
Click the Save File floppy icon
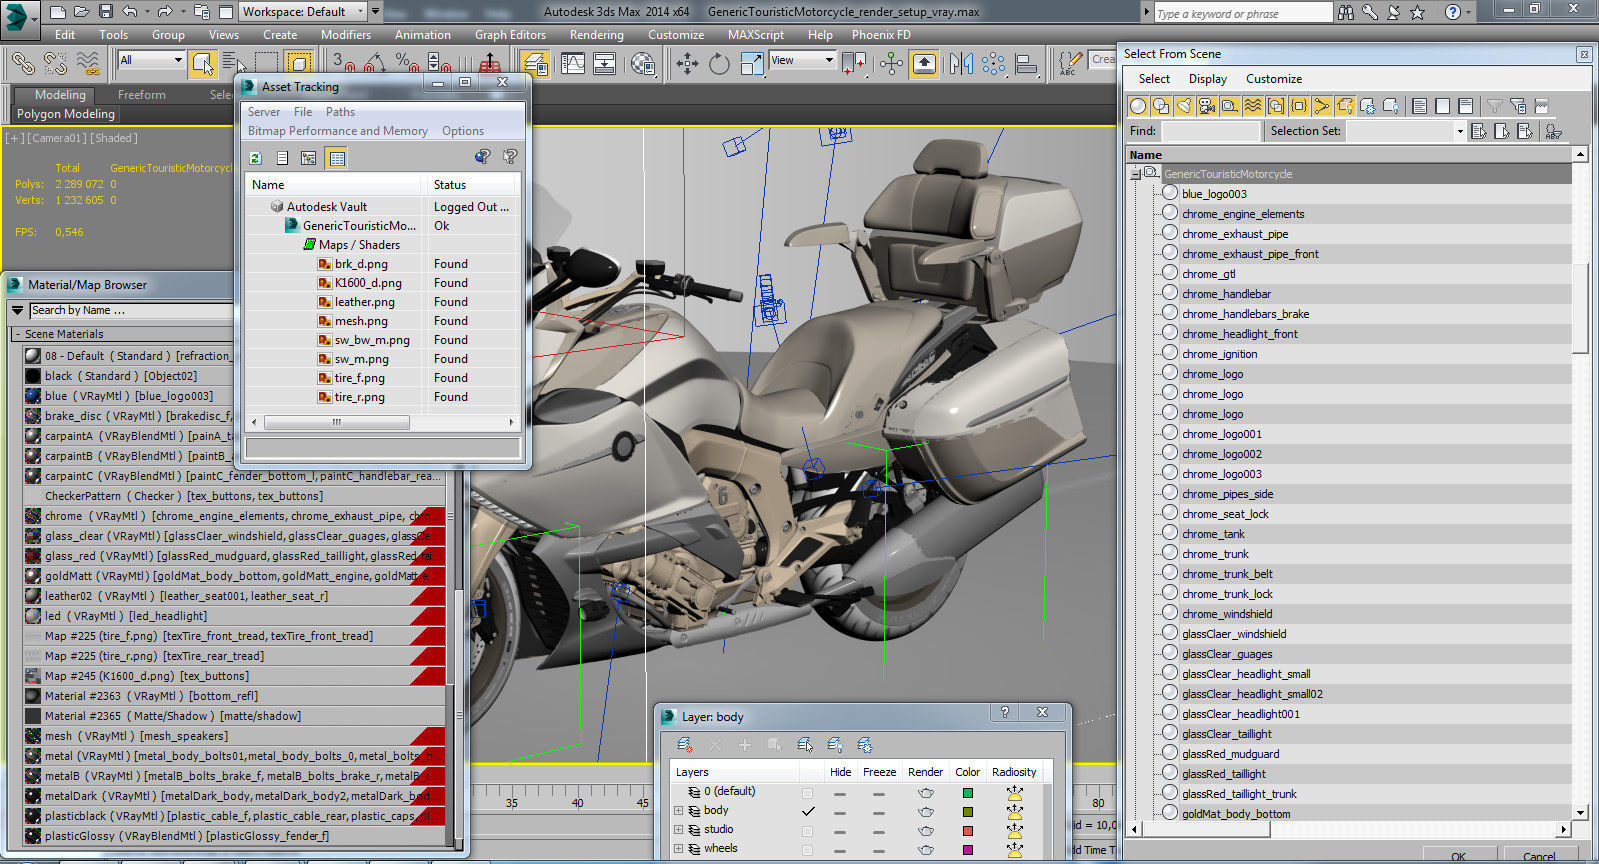pos(106,12)
